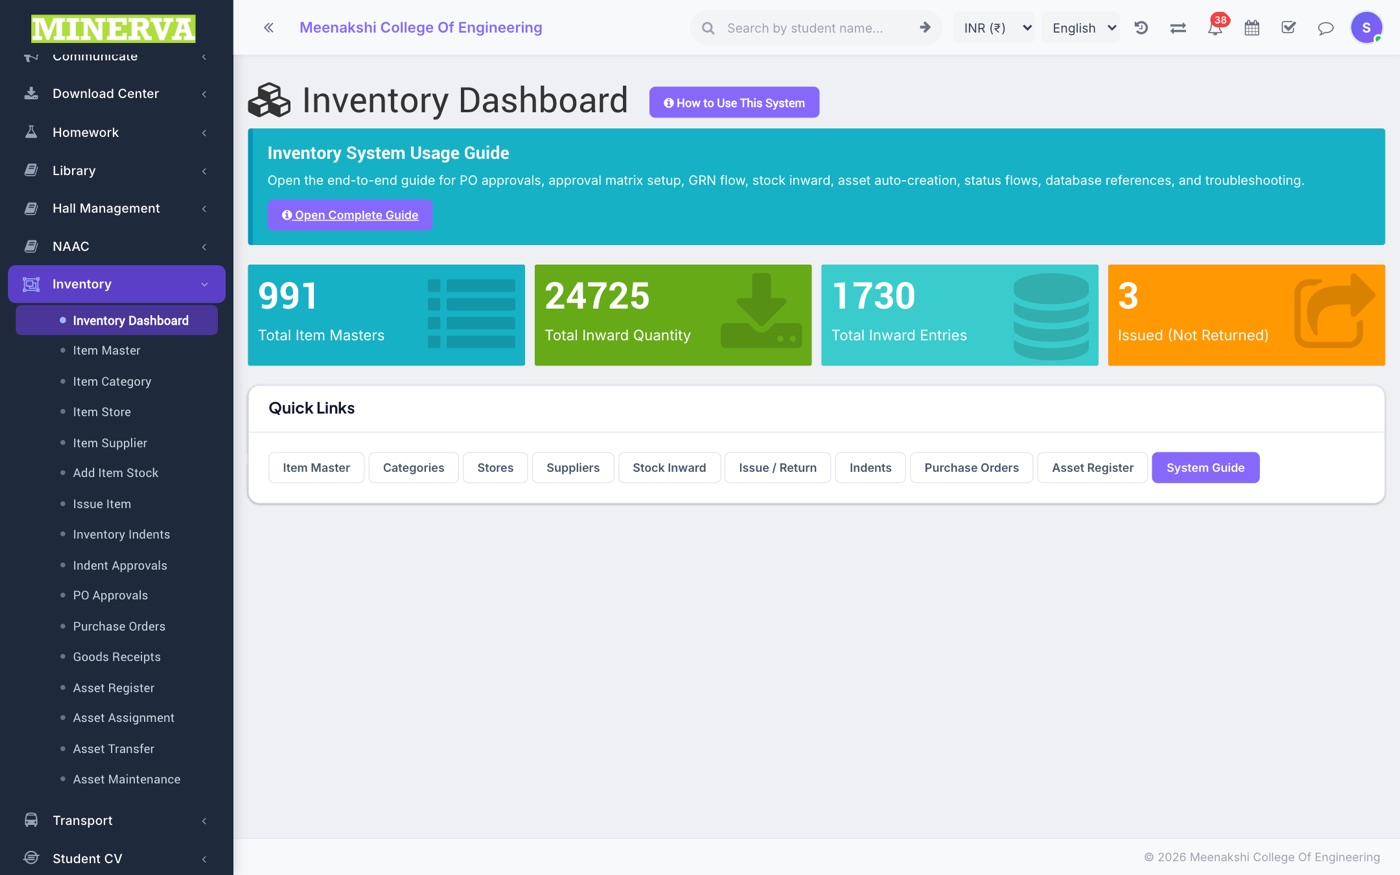Click Stock Inward quick link

coord(669,467)
